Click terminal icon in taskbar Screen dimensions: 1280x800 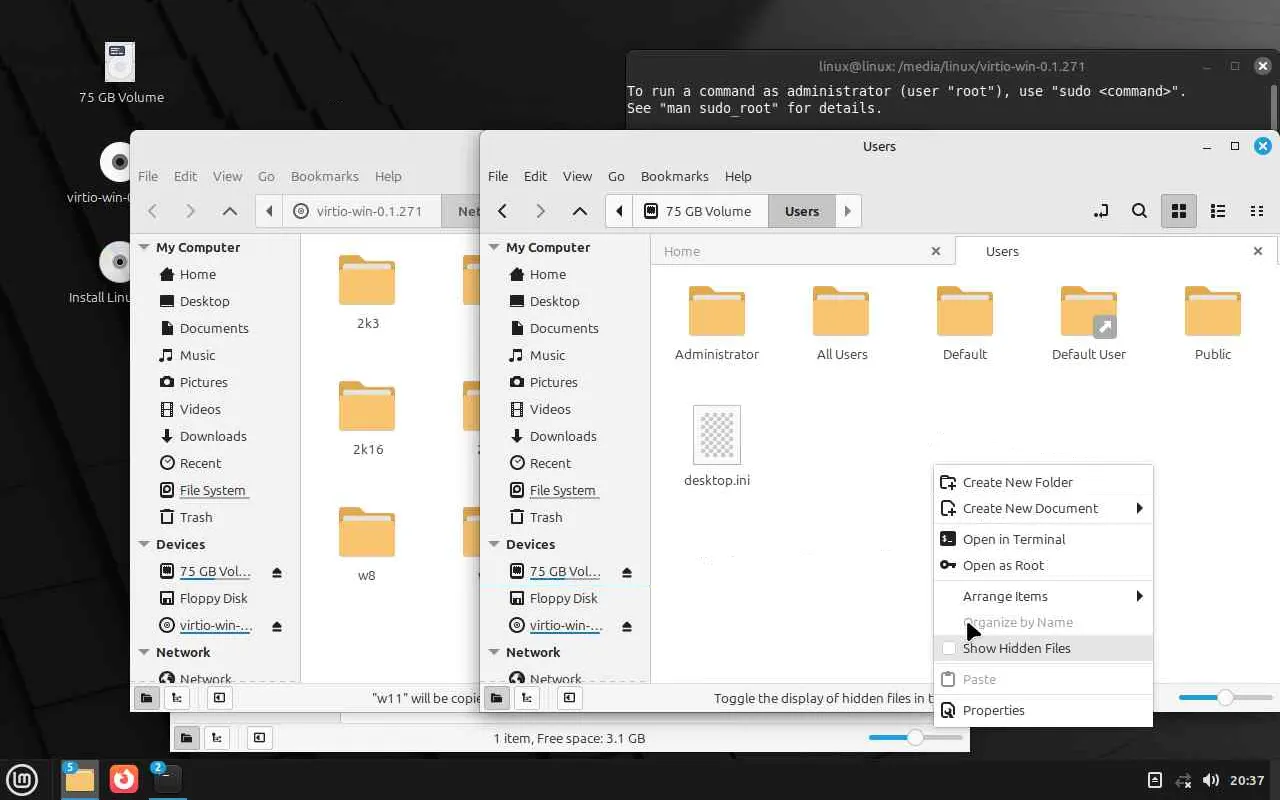click(167, 779)
